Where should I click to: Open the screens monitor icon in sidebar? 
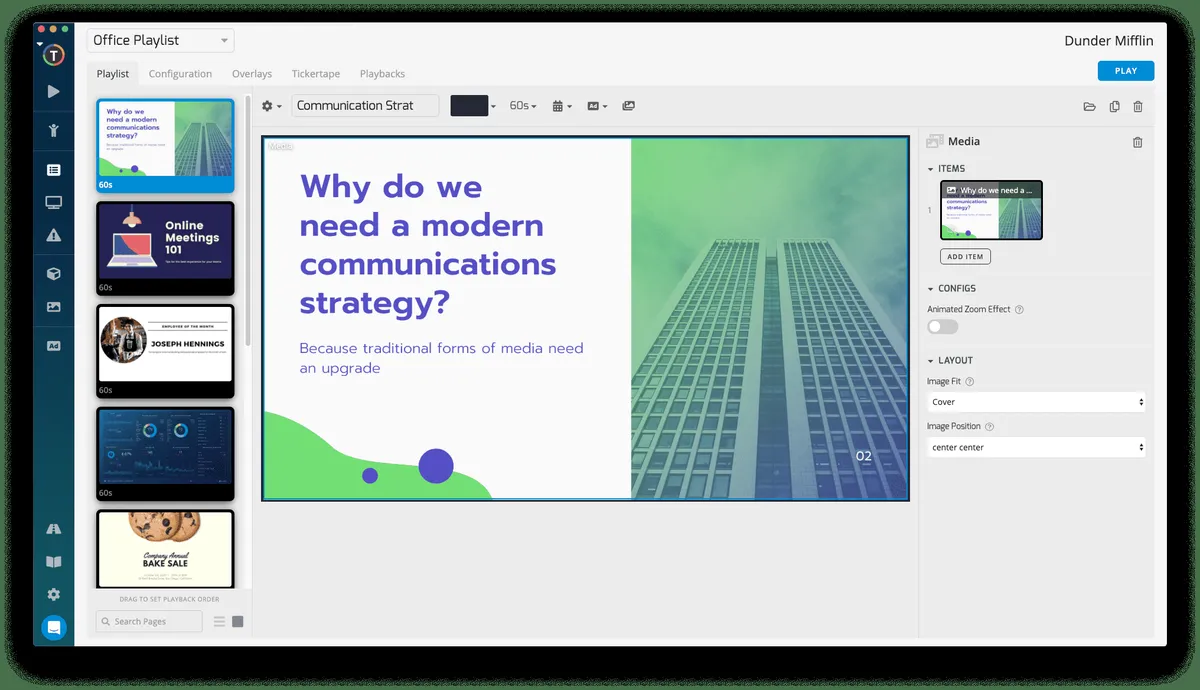[x=54, y=203]
